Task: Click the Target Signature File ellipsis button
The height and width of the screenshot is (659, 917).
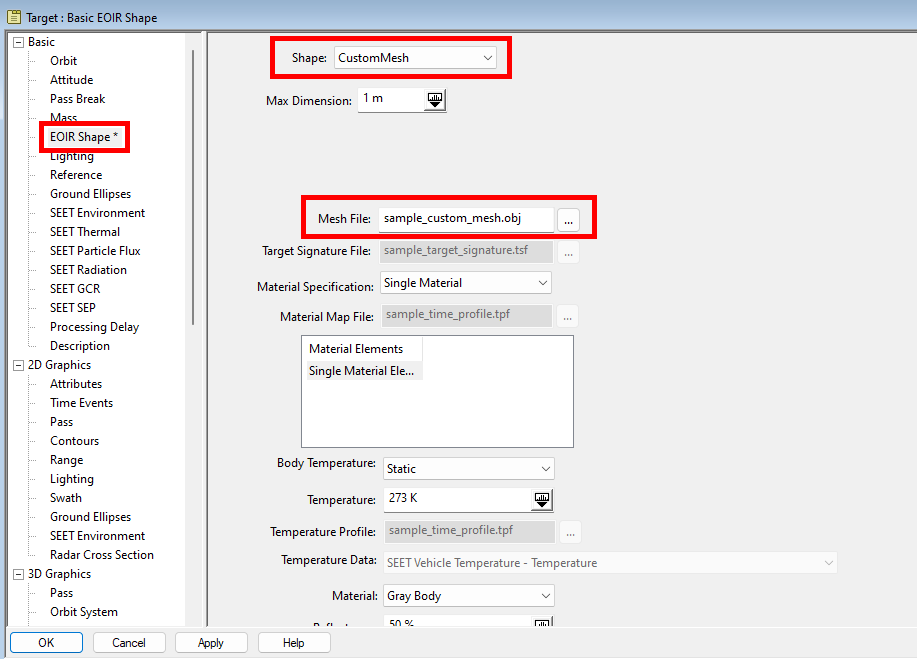Action: pyautogui.click(x=566, y=252)
